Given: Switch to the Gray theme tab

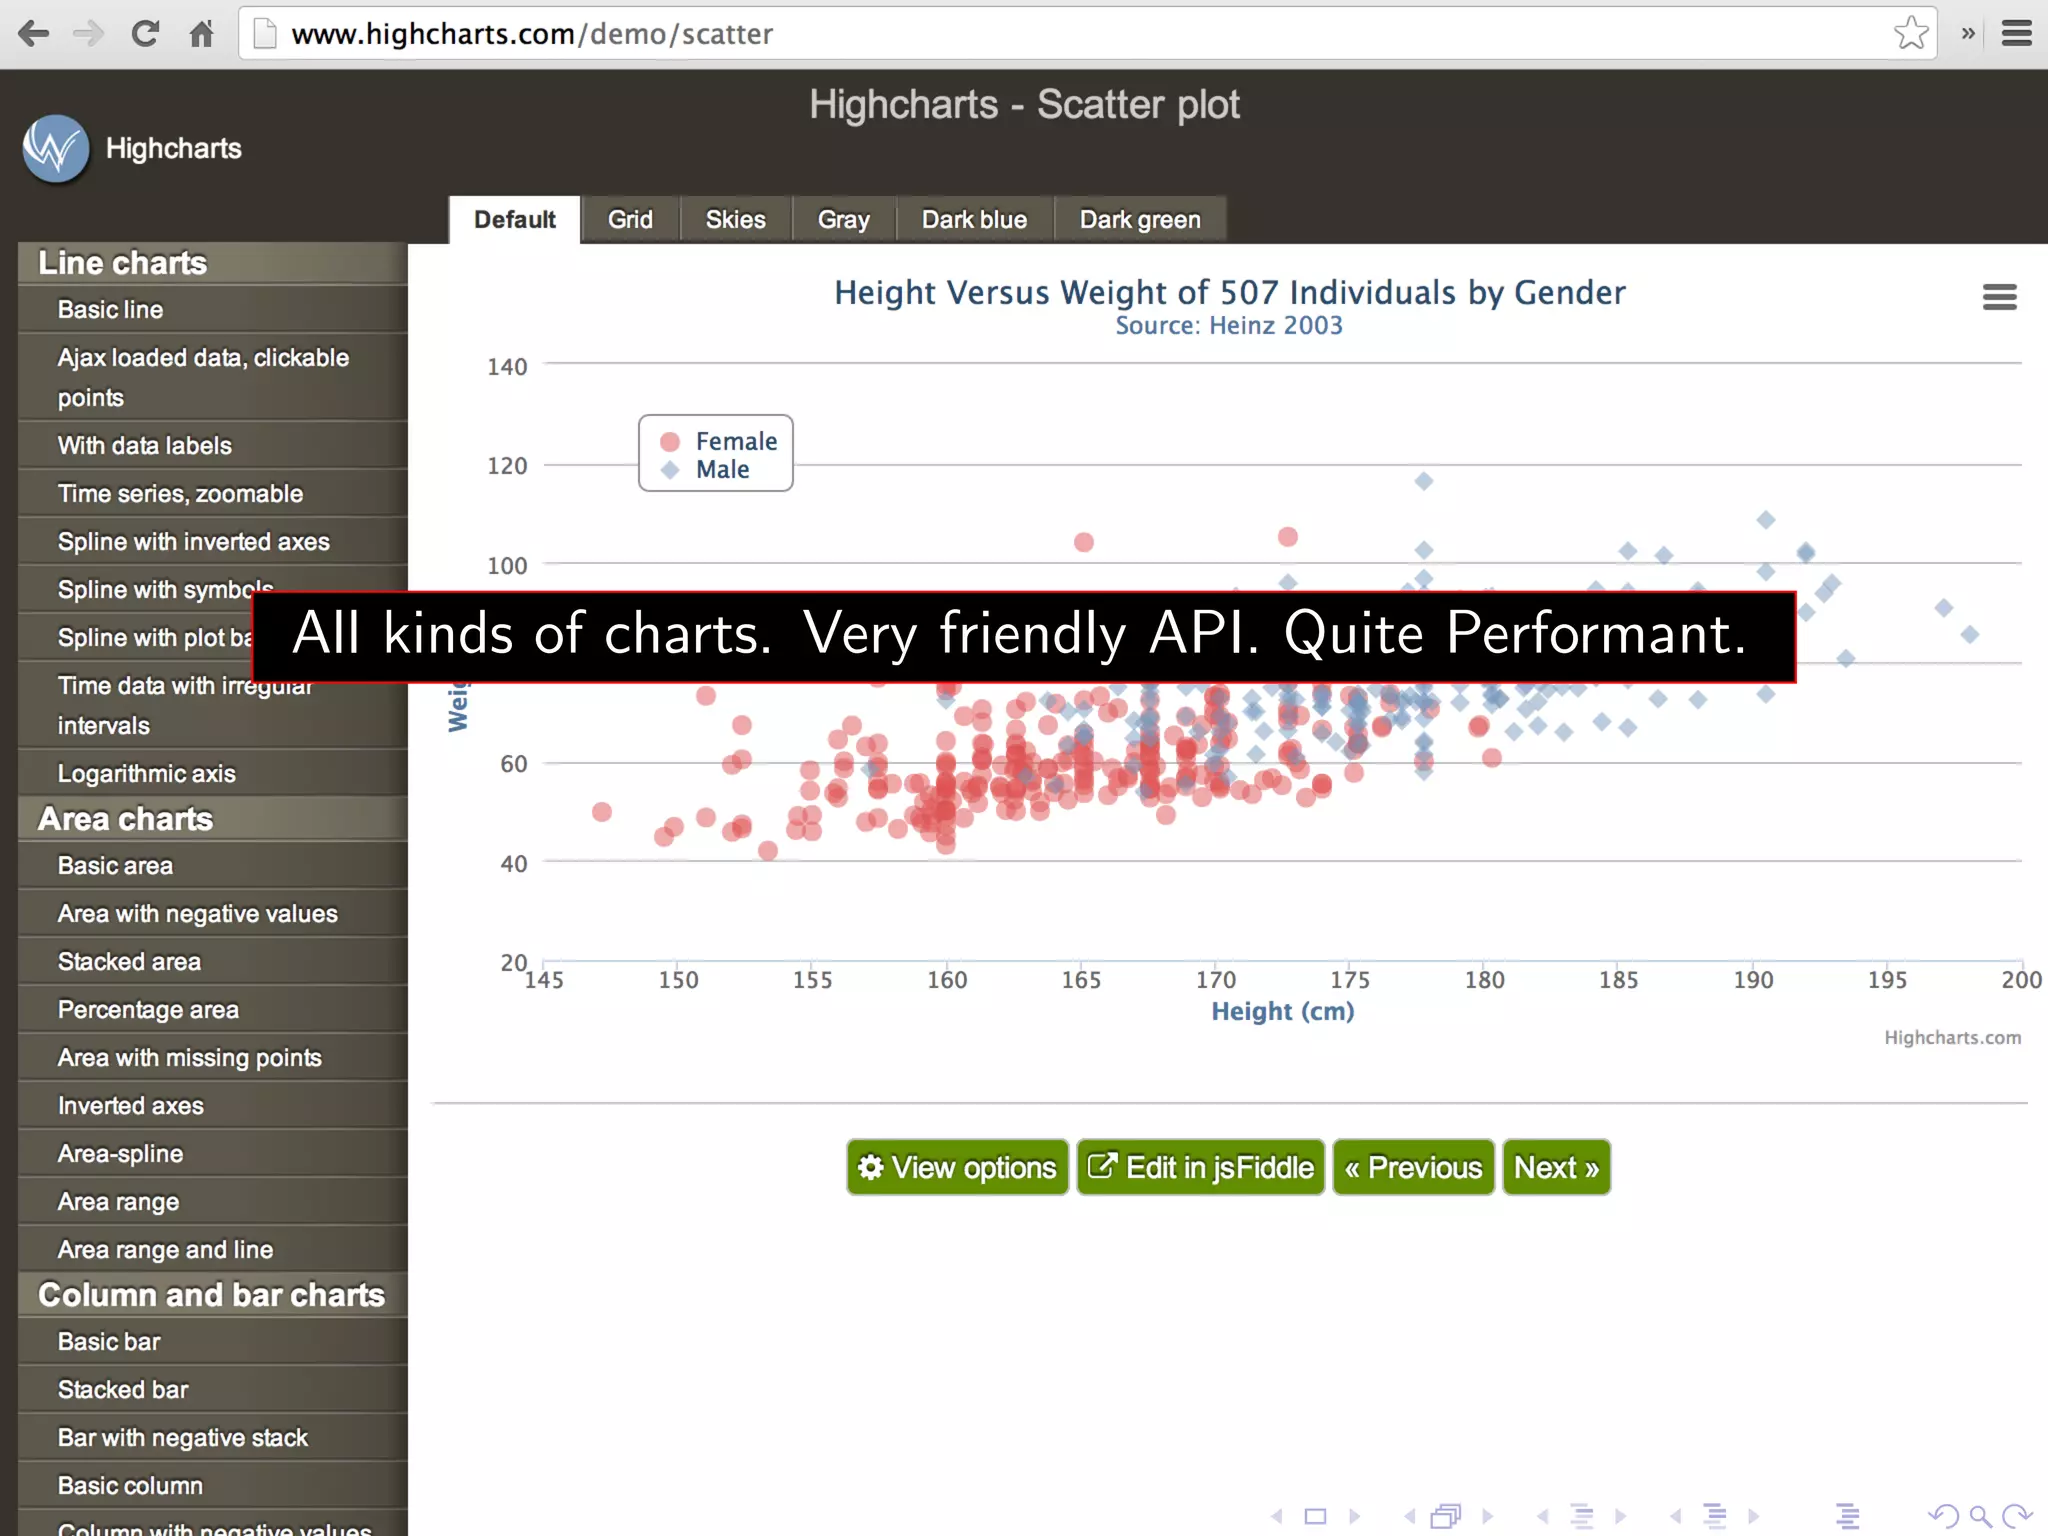Looking at the screenshot, I should click(843, 219).
